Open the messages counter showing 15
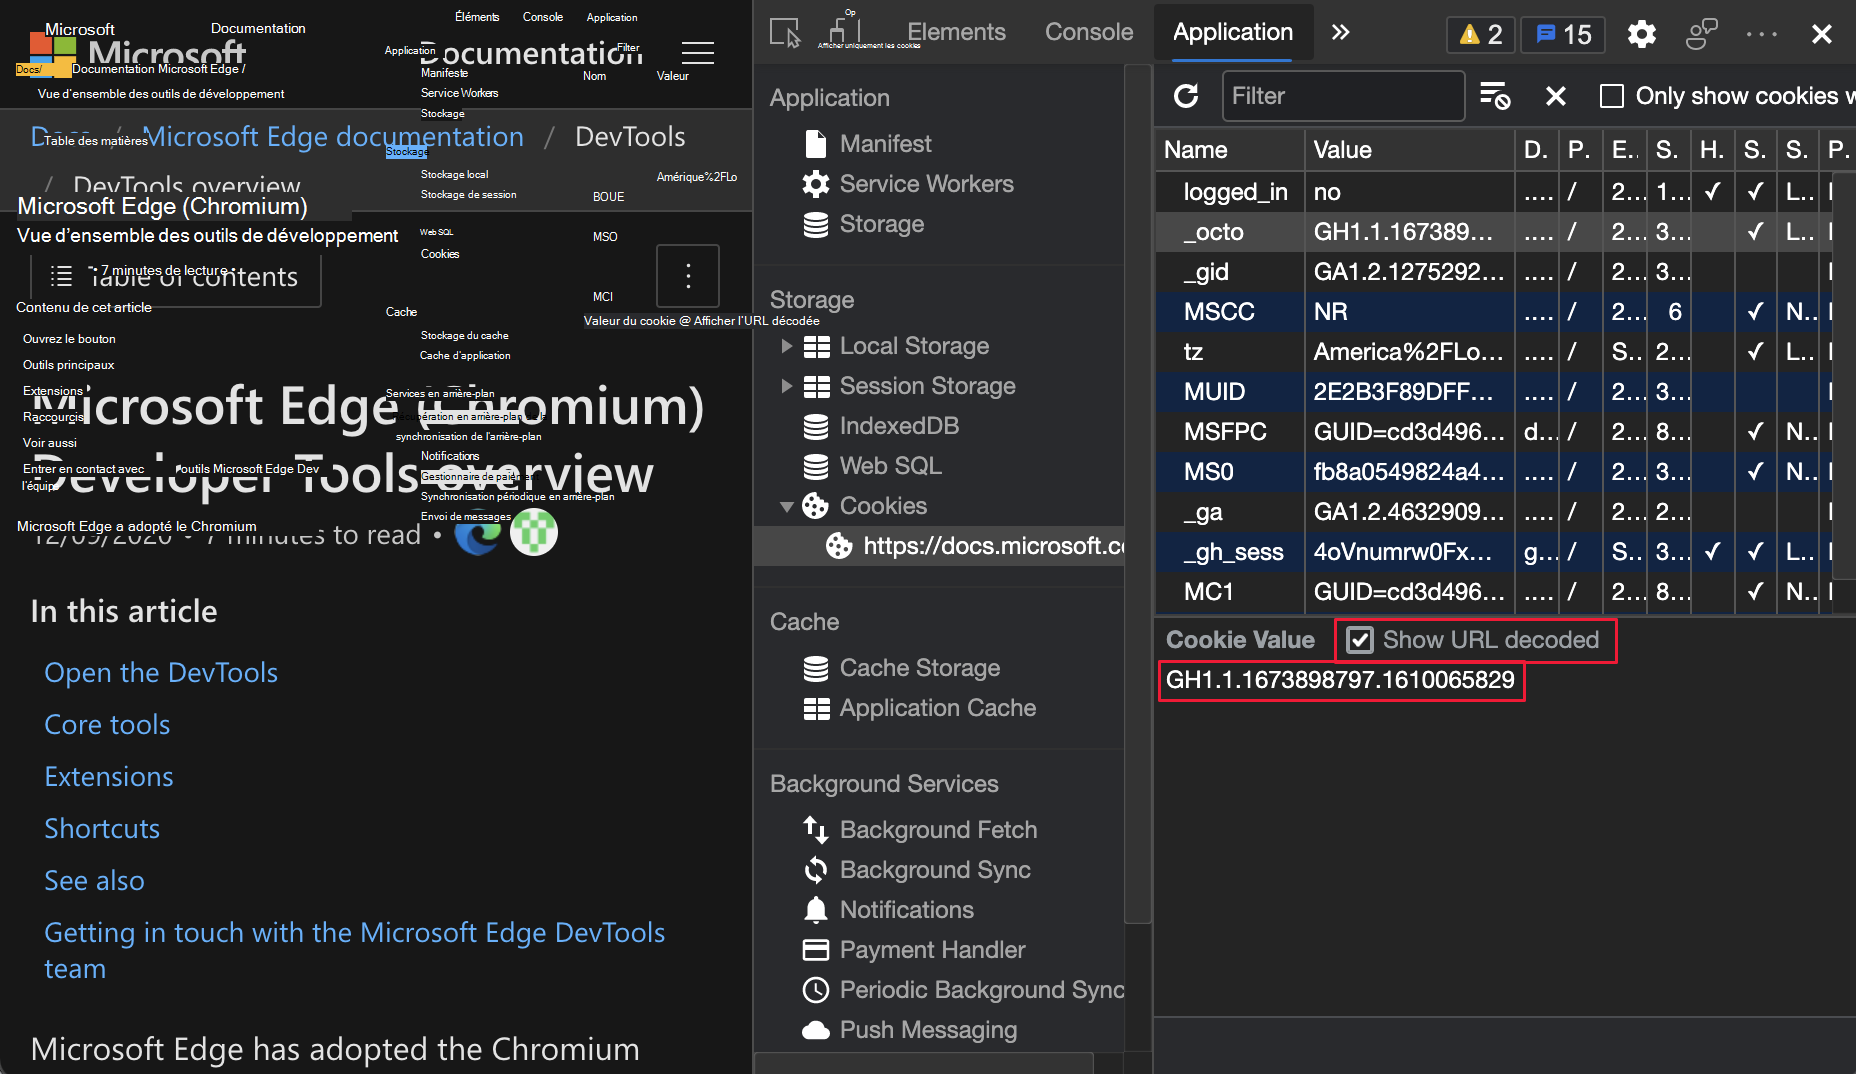 pos(1563,34)
